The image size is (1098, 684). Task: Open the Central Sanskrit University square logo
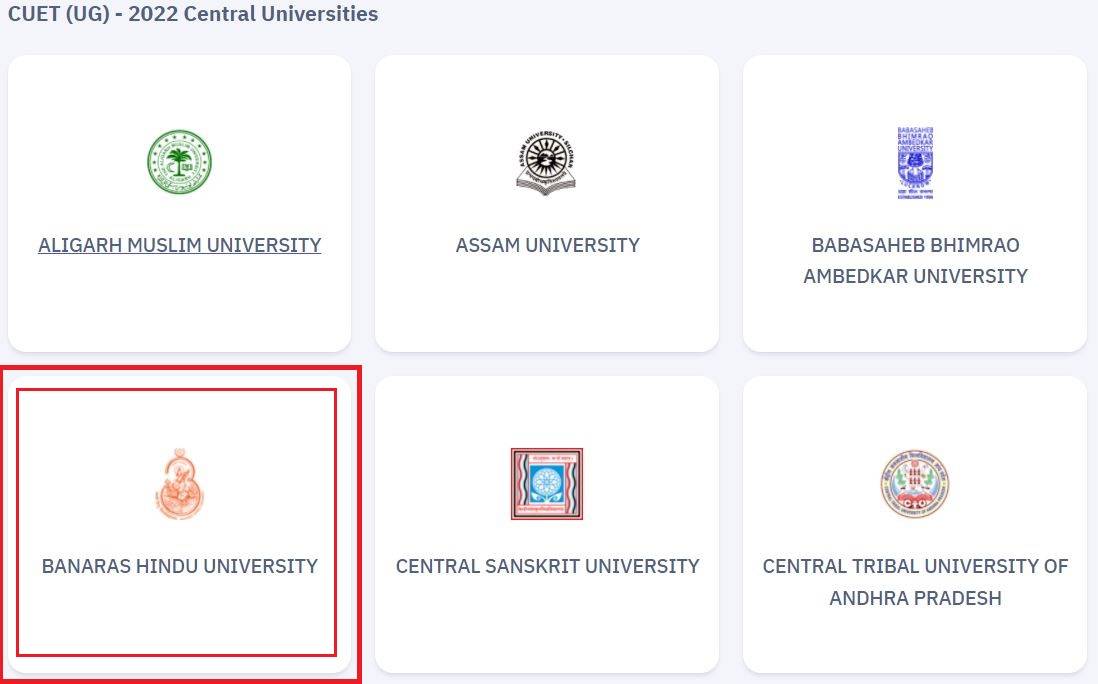tap(547, 484)
